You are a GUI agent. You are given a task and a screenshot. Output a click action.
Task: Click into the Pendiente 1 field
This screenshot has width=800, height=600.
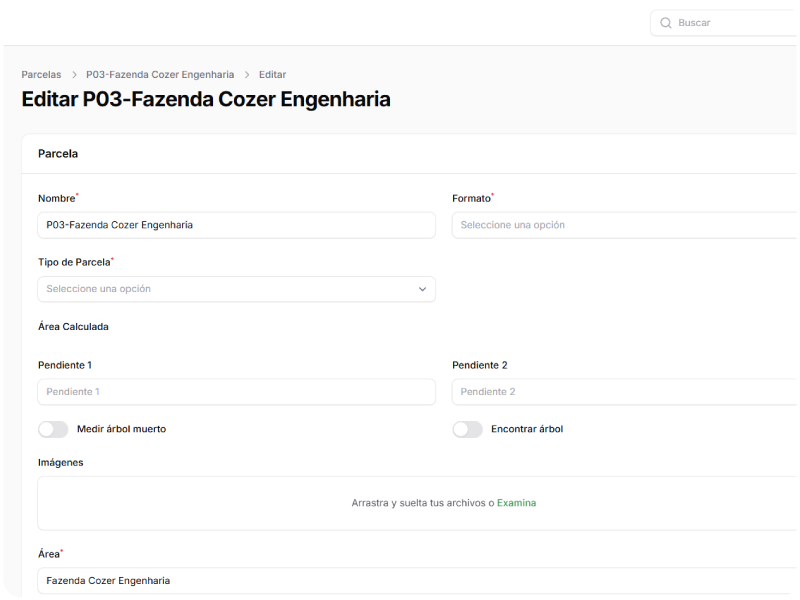click(x=236, y=392)
